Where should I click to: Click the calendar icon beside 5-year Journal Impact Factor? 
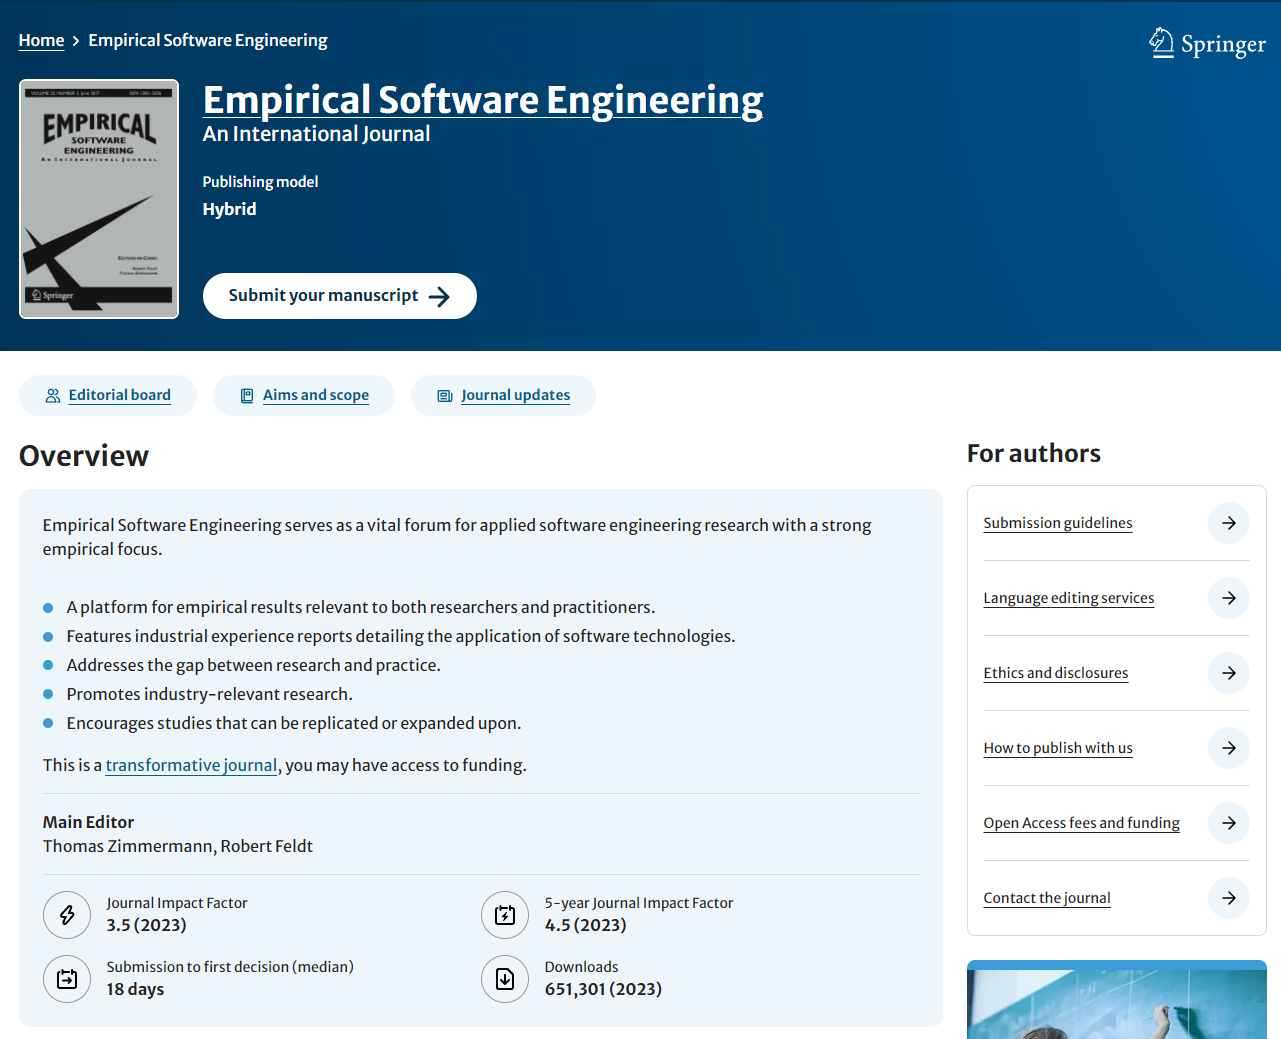[x=505, y=915]
